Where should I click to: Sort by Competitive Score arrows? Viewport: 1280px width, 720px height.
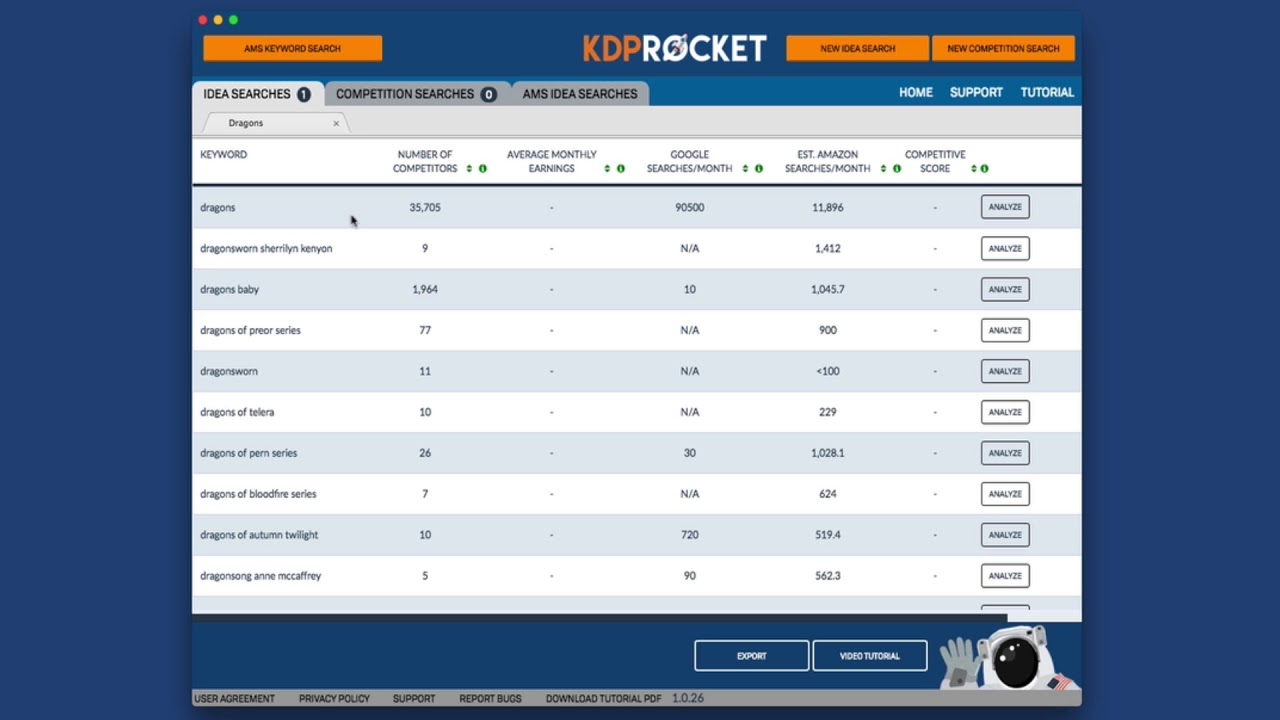tap(973, 169)
